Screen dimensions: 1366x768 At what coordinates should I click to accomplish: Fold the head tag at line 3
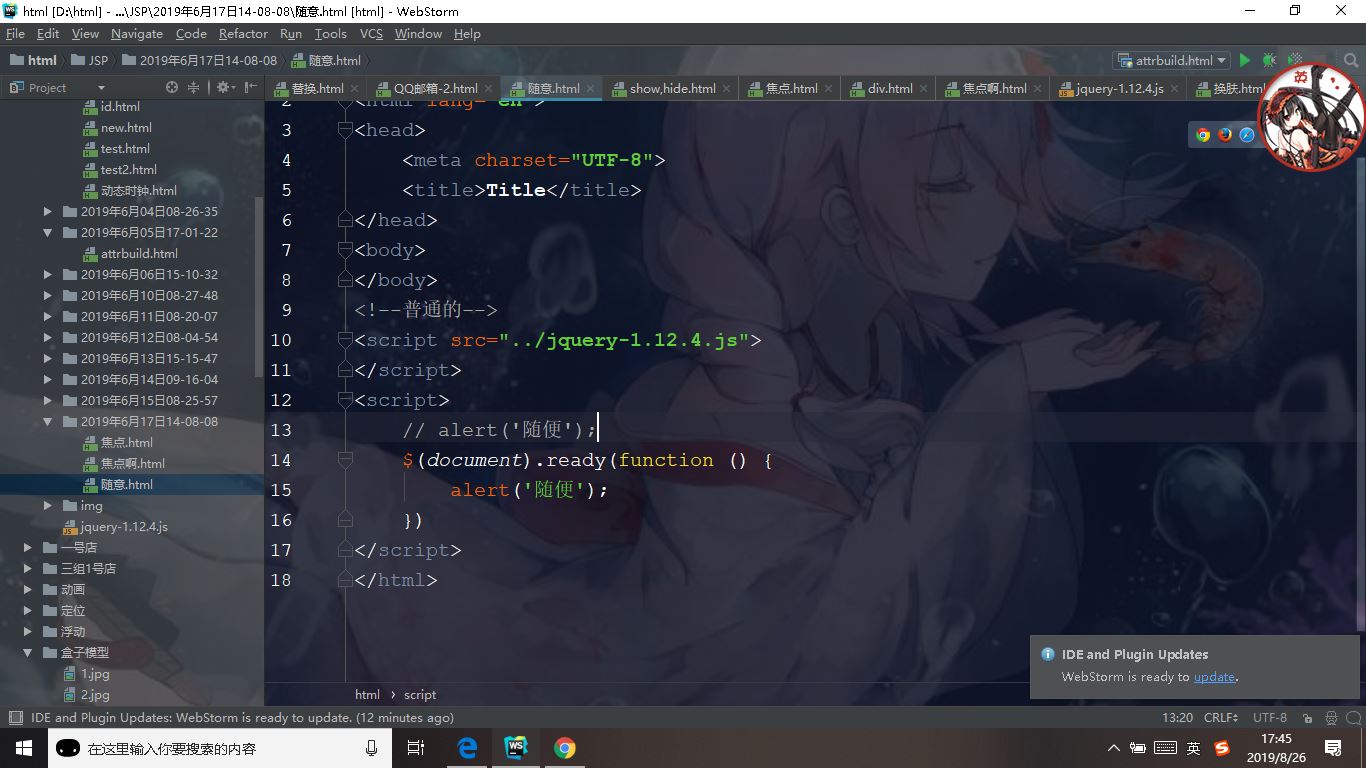[346, 130]
